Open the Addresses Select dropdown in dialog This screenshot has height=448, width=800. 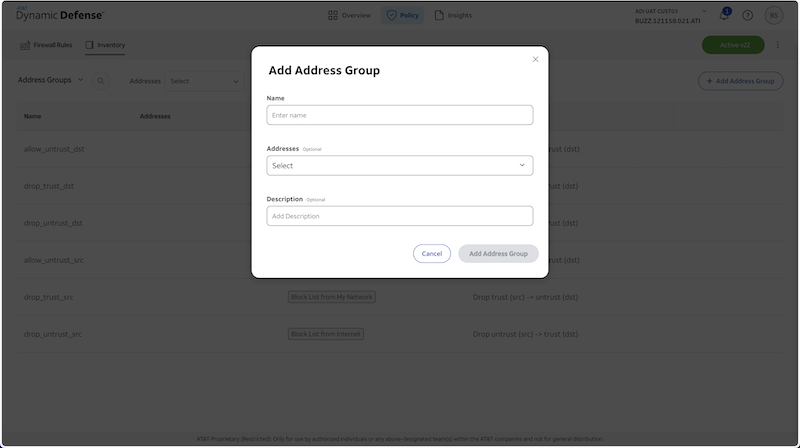[399, 165]
